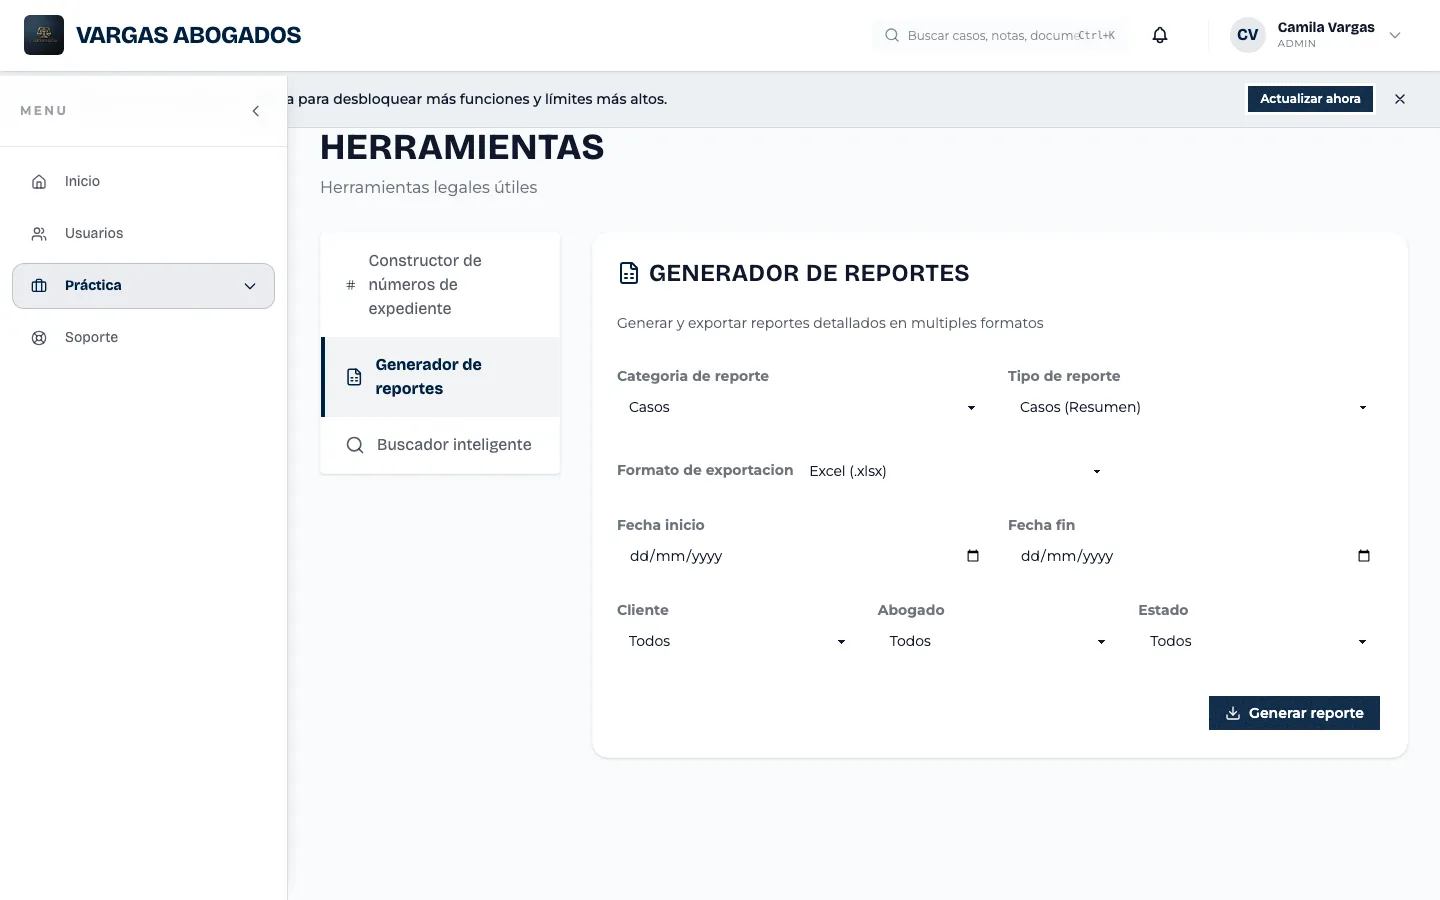1440x900 pixels.
Task: Click the hash icon beside Constructor de números
Action: click(x=351, y=285)
